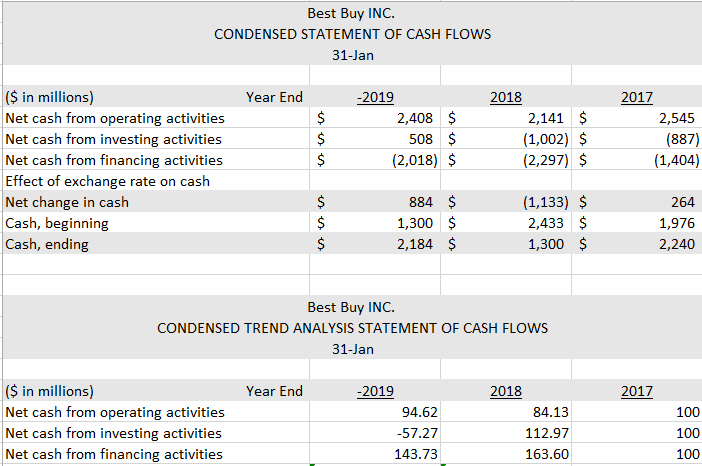Select the -57.27 trend percentage cell
702x466 pixels.
point(414,433)
